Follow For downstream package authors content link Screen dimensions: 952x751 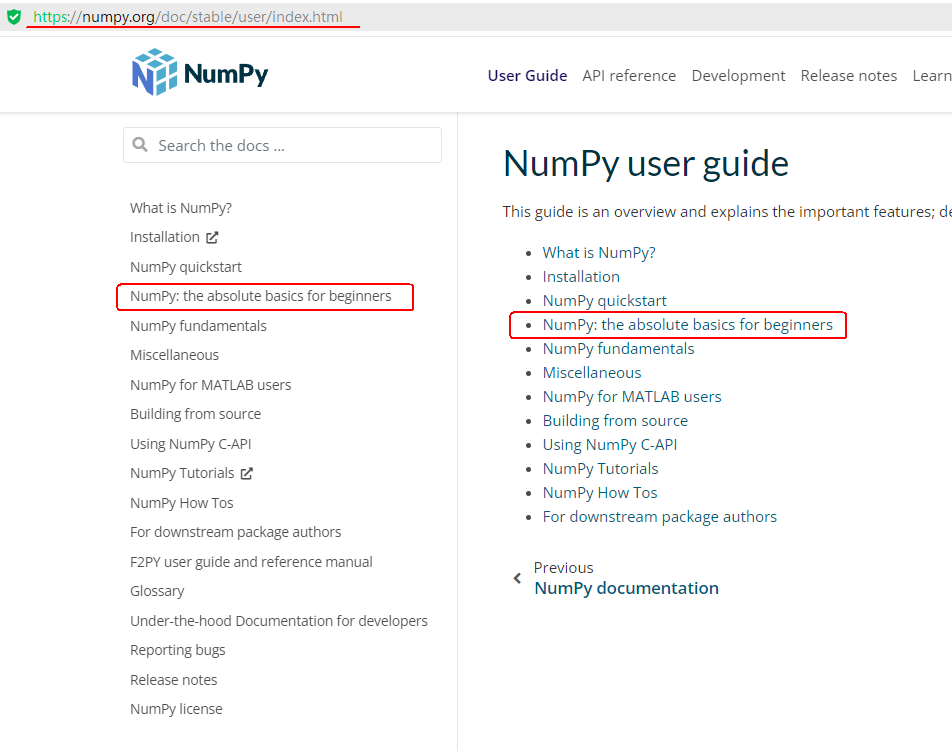659,517
